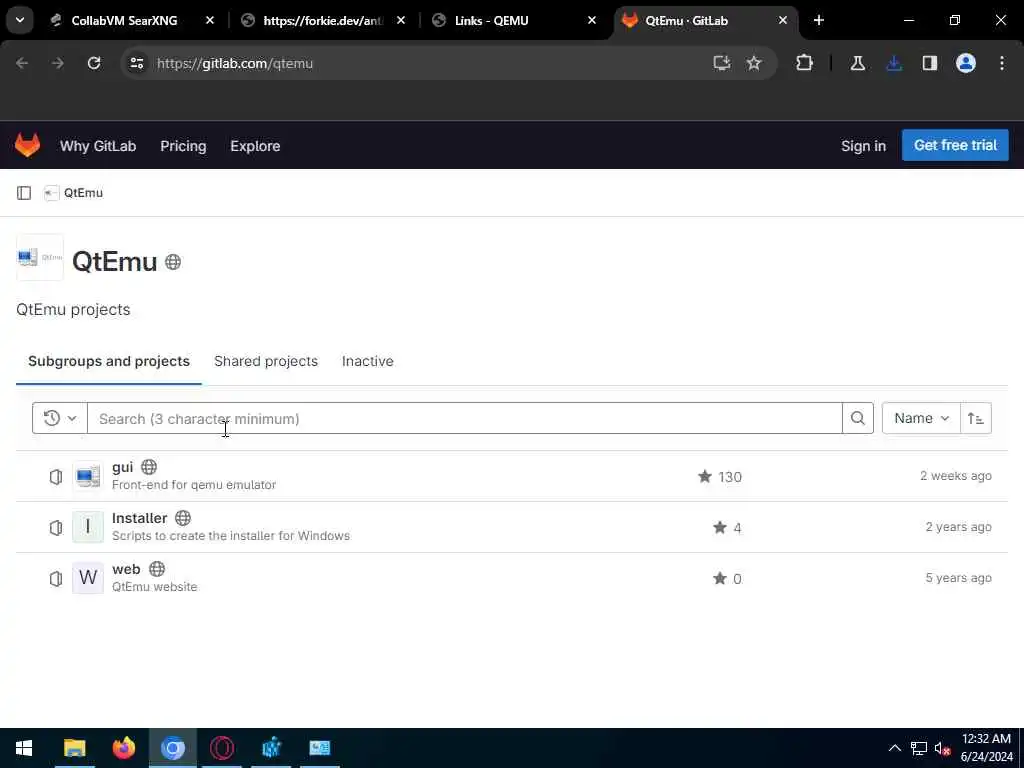
Task: Go forward in browser history
Action: 58,63
